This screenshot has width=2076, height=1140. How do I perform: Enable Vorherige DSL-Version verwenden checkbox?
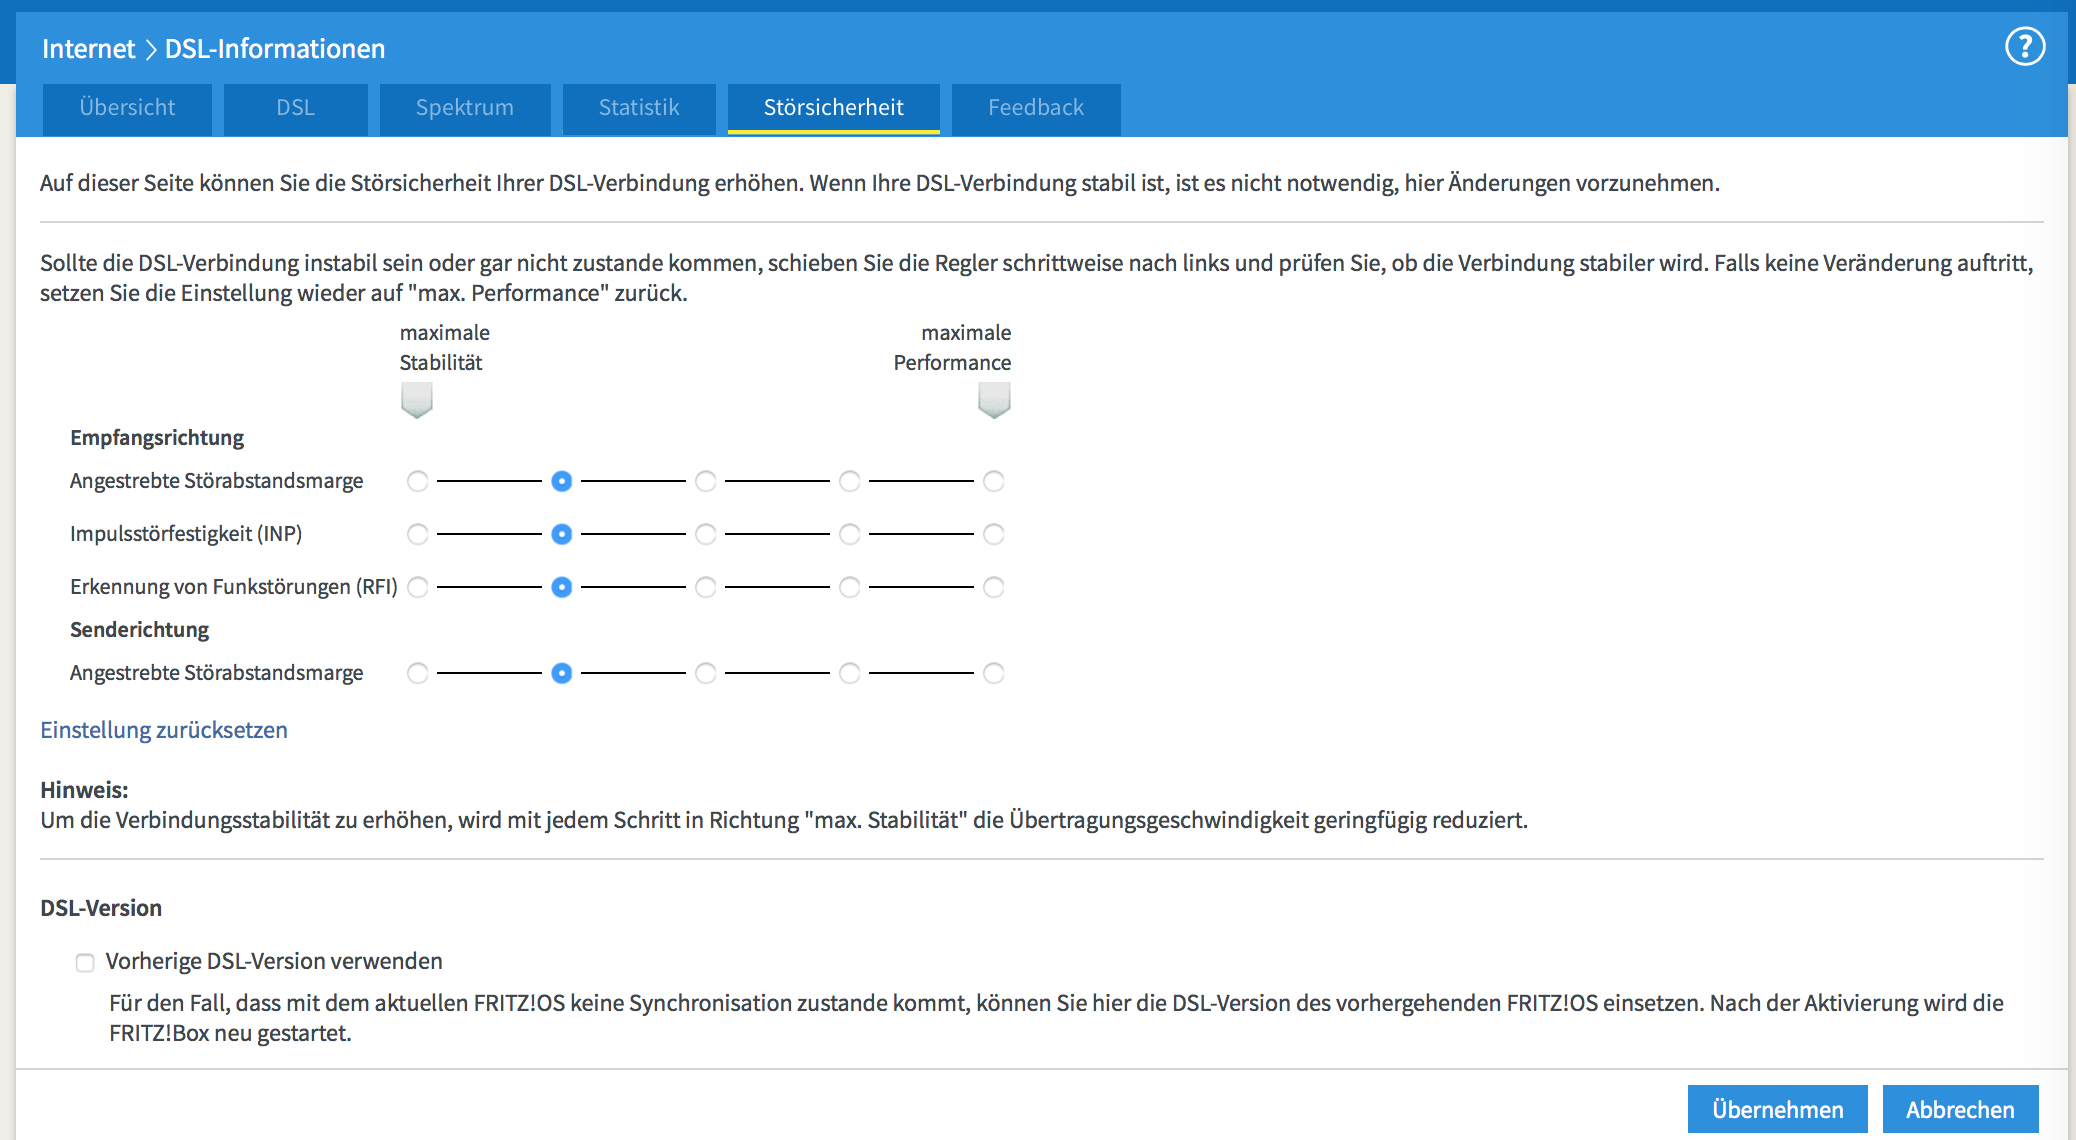click(85, 963)
